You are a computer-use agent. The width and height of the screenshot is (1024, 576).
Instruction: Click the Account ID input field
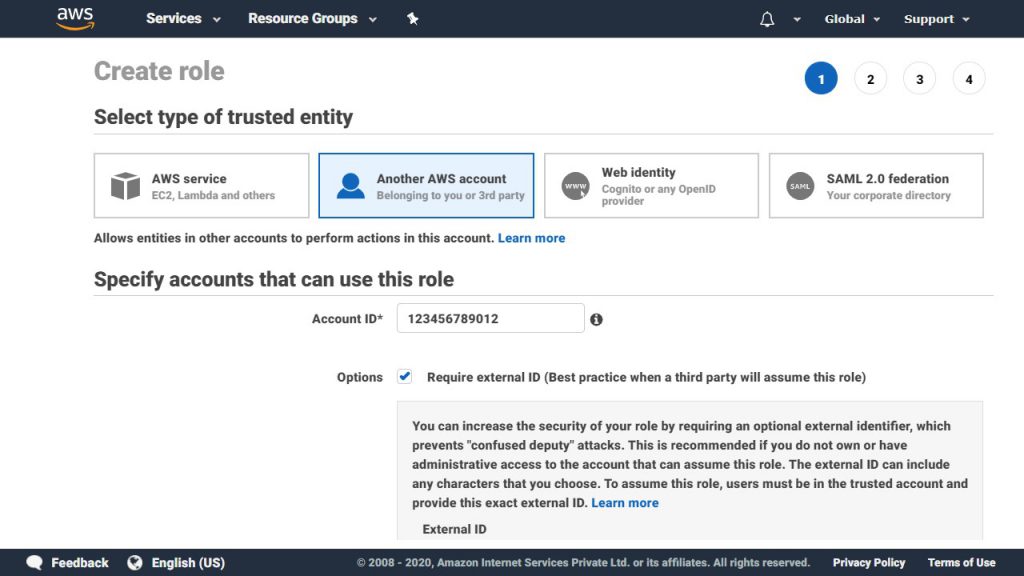(x=490, y=318)
